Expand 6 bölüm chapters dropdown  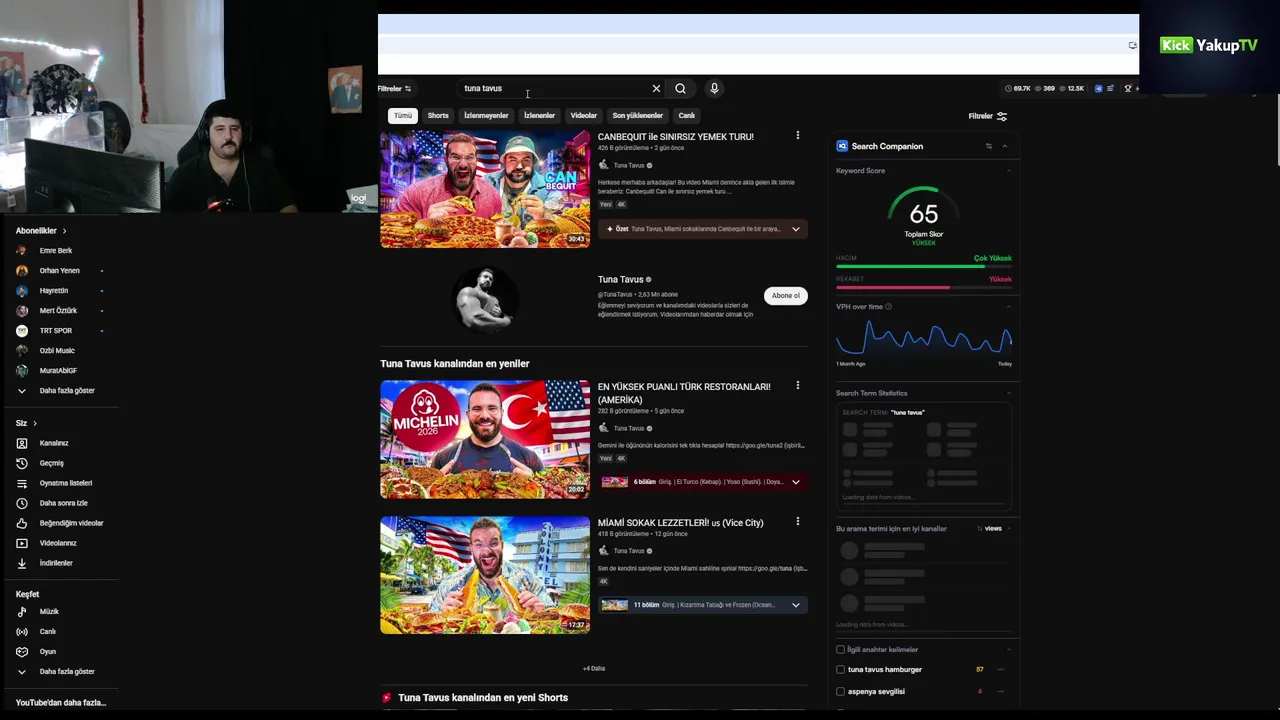tap(796, 482)
